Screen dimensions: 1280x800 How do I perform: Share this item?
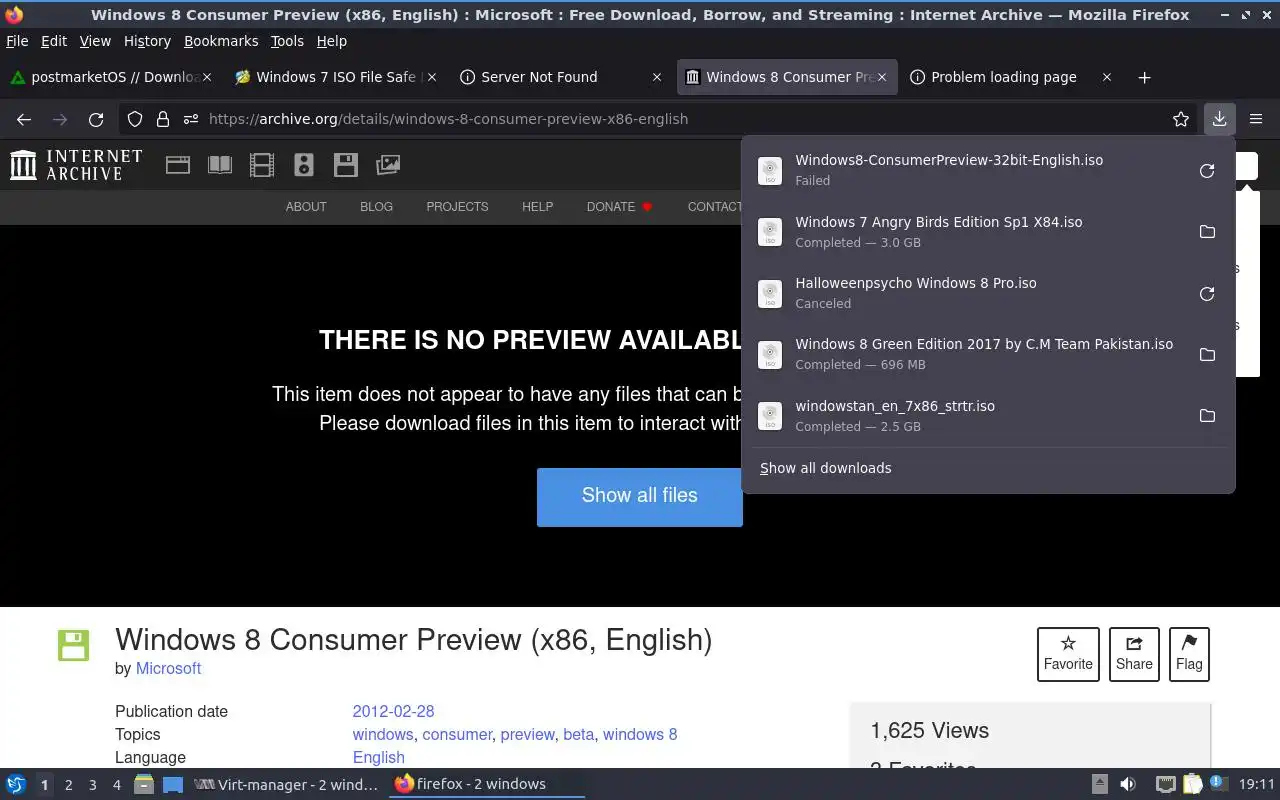coord(1134,654)
